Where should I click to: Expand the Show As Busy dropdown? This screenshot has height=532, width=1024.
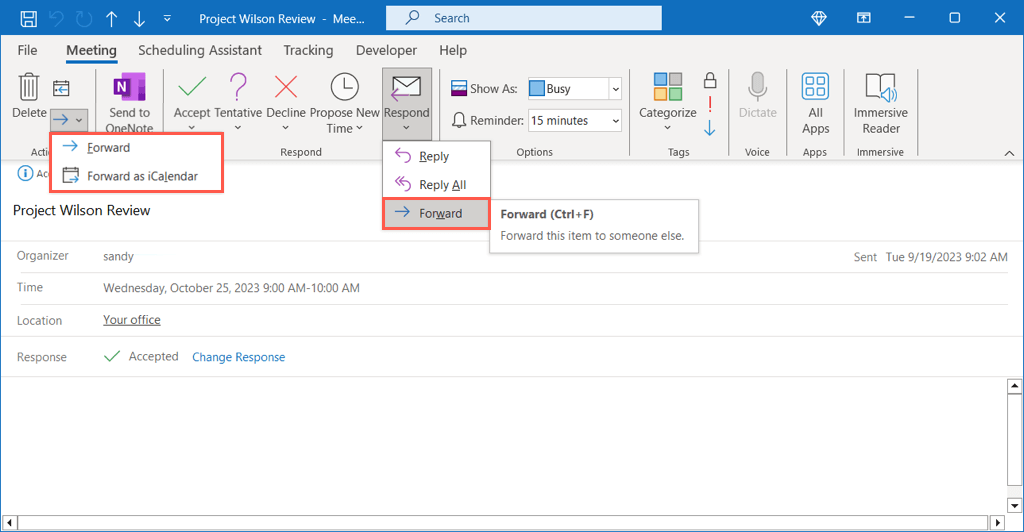pos(615,89)
